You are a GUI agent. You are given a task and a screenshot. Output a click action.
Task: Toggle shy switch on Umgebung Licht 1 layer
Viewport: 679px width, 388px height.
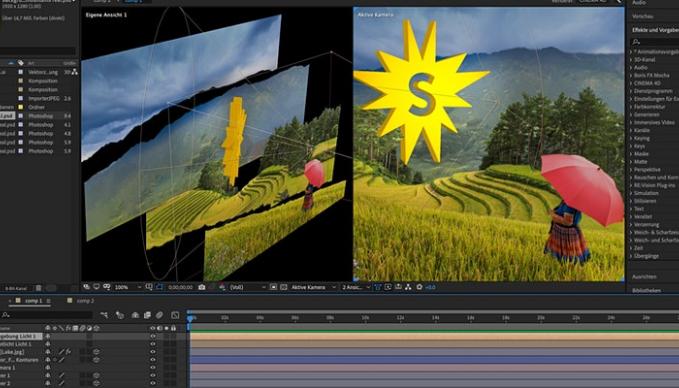48,336
